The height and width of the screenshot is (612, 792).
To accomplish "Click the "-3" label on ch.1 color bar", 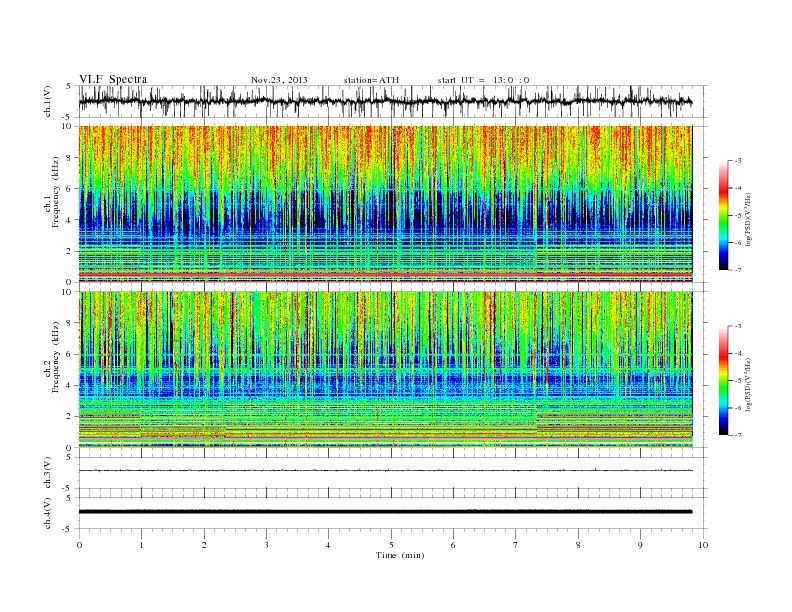I will 738,161.
